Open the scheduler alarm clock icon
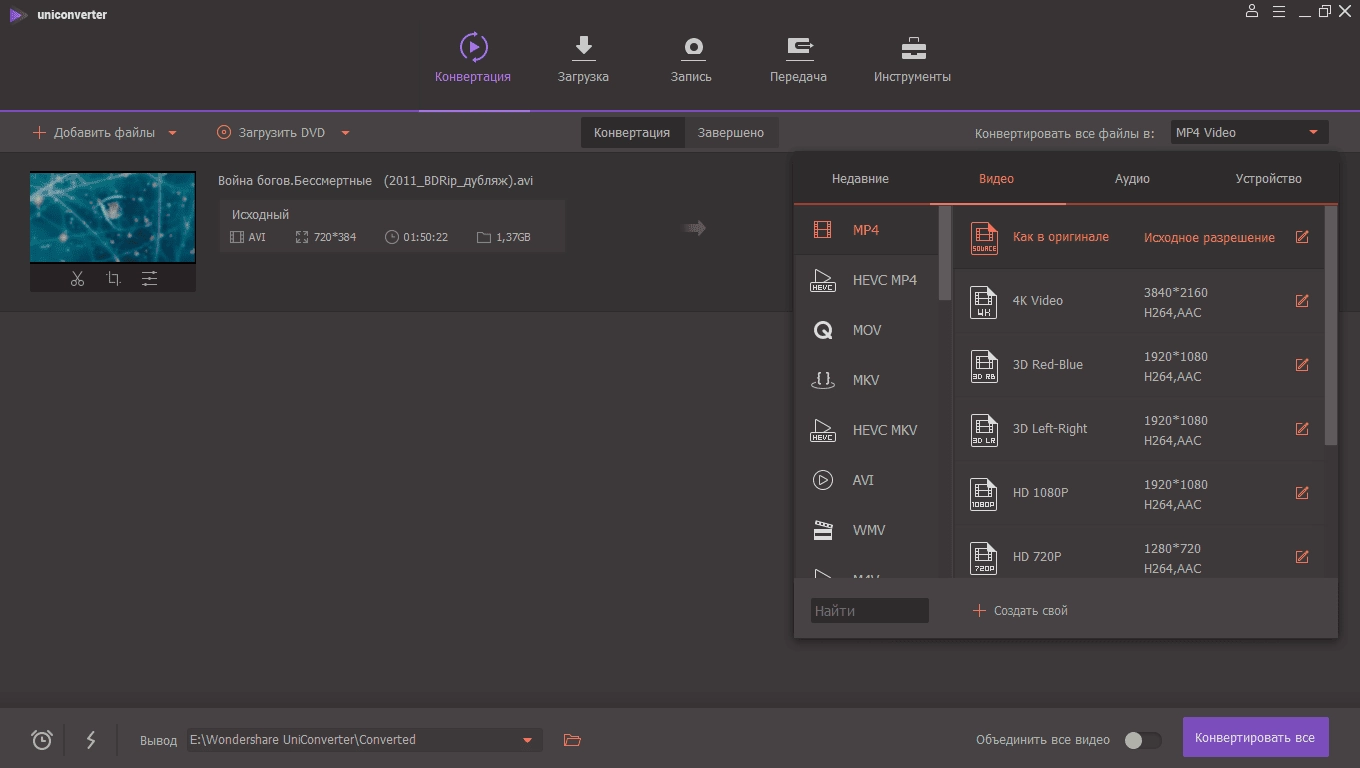 [42, 740]
